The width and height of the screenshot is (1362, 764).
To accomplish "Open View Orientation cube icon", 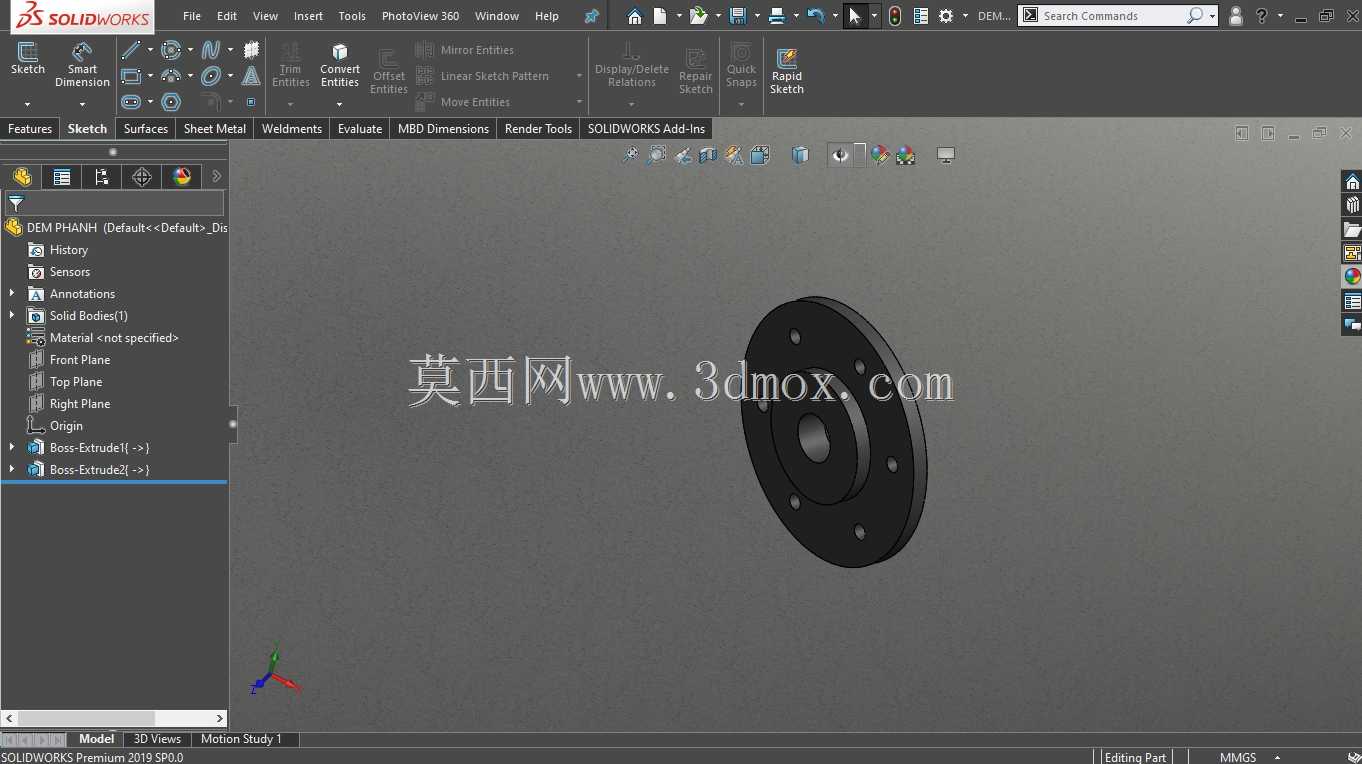I will click(760, 155).
